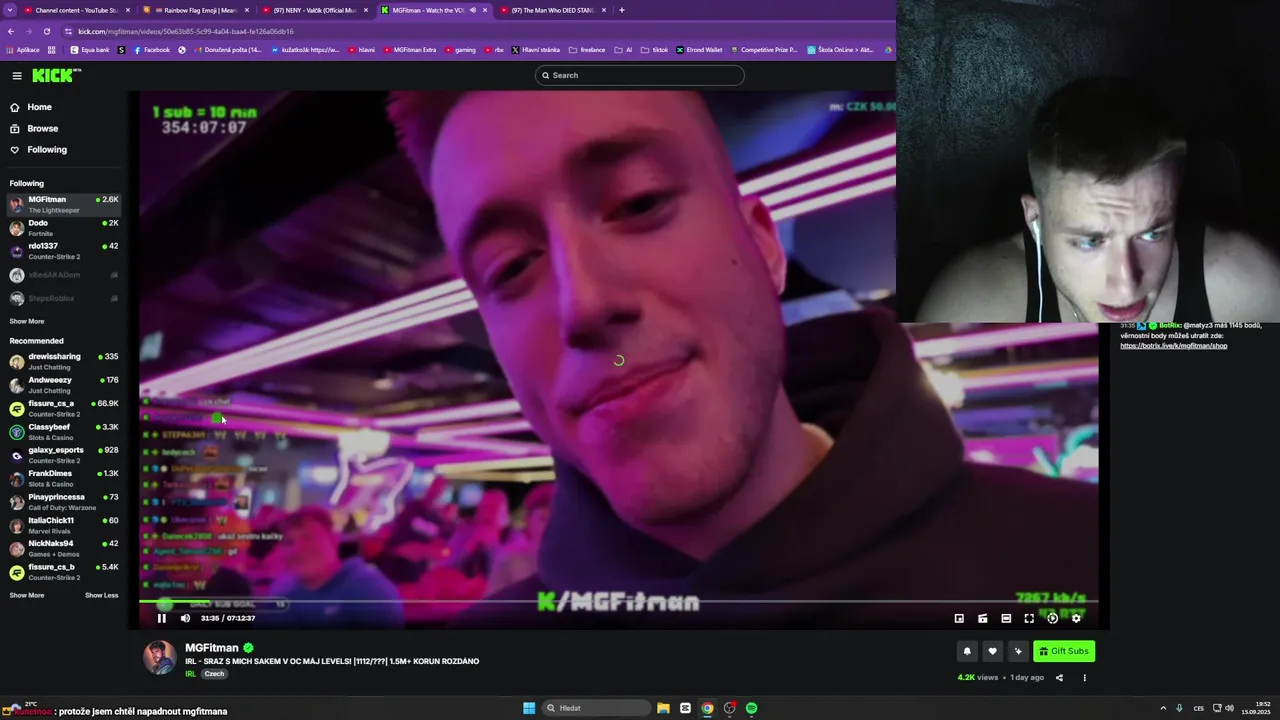Open the botrix.live shop link in chat
This screenshot has width=1280, height=720.
[1173, 346]
